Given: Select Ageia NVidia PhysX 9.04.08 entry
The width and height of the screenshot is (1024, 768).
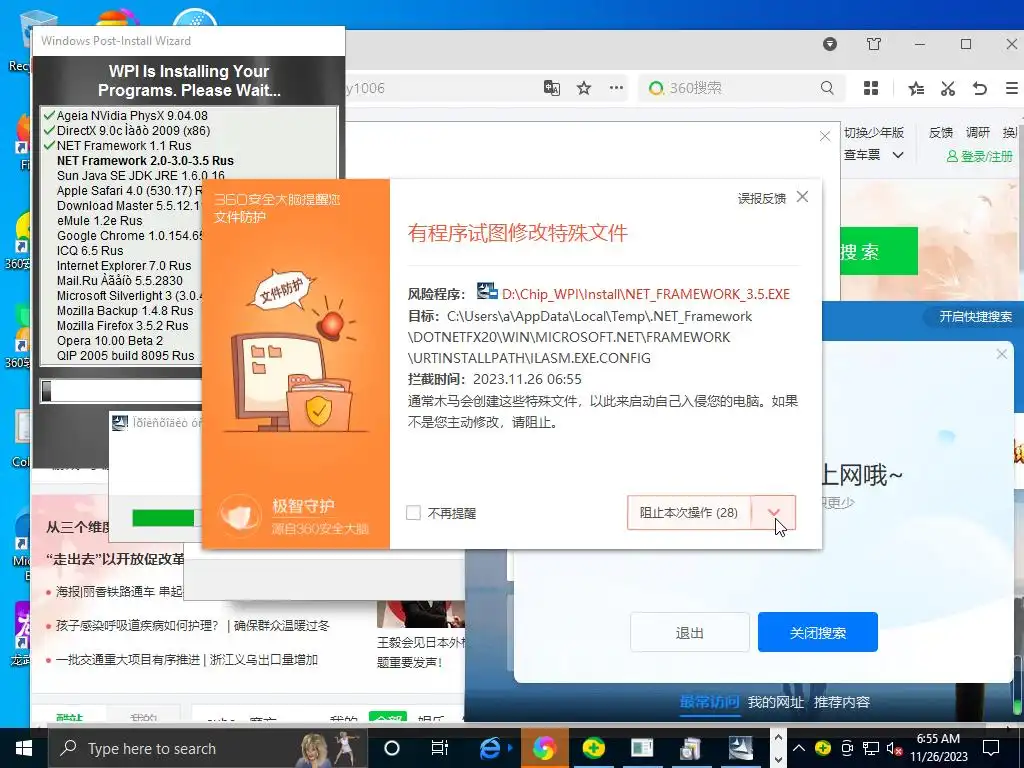Looking at the screenshot, I should [x=132, y=116].
